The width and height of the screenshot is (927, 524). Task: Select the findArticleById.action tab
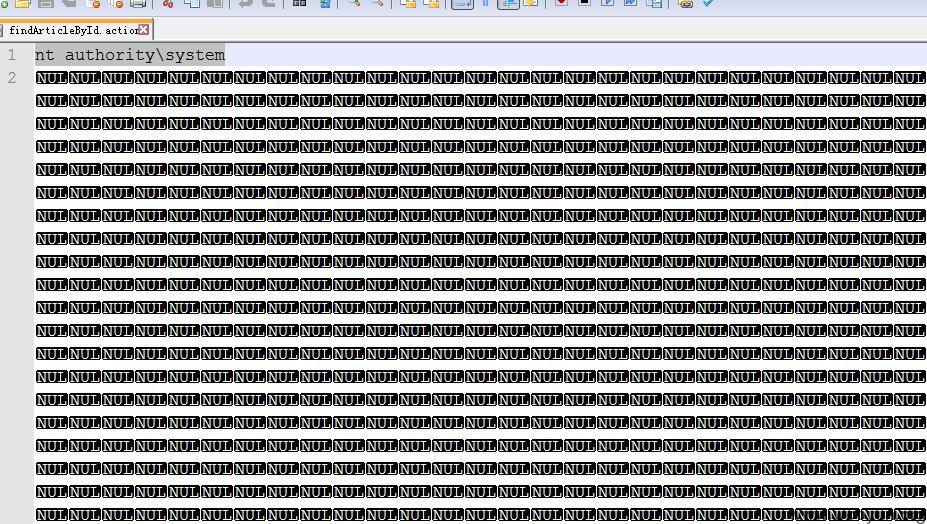point(73,30)
